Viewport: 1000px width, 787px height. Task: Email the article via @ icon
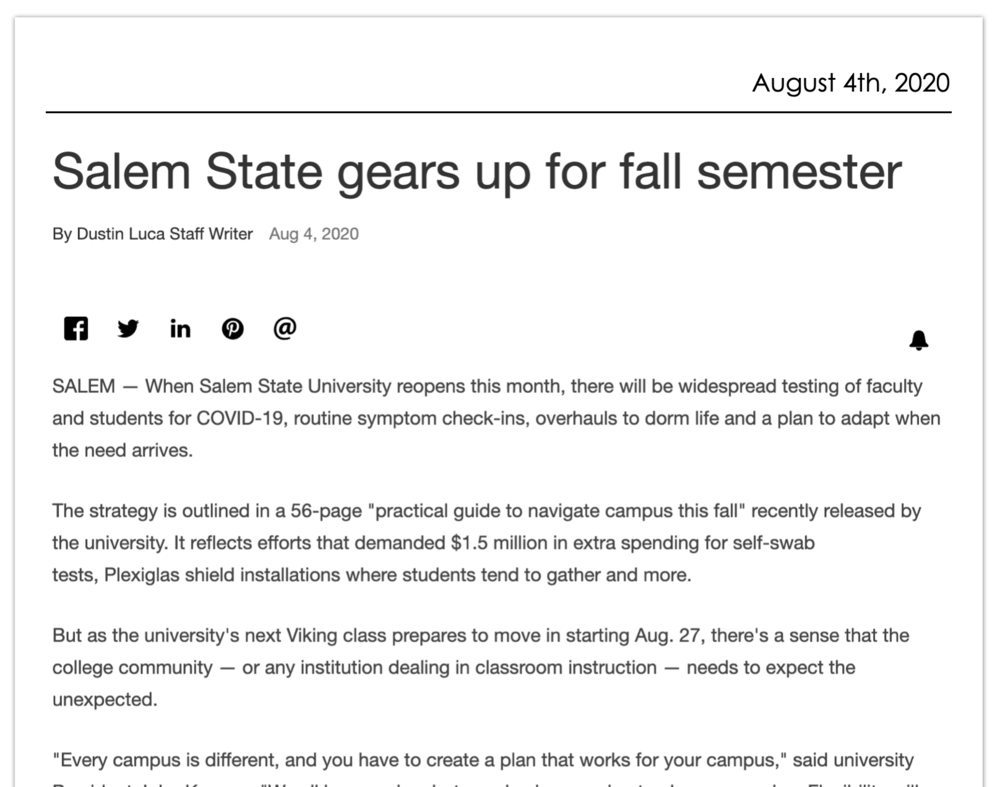285,328
